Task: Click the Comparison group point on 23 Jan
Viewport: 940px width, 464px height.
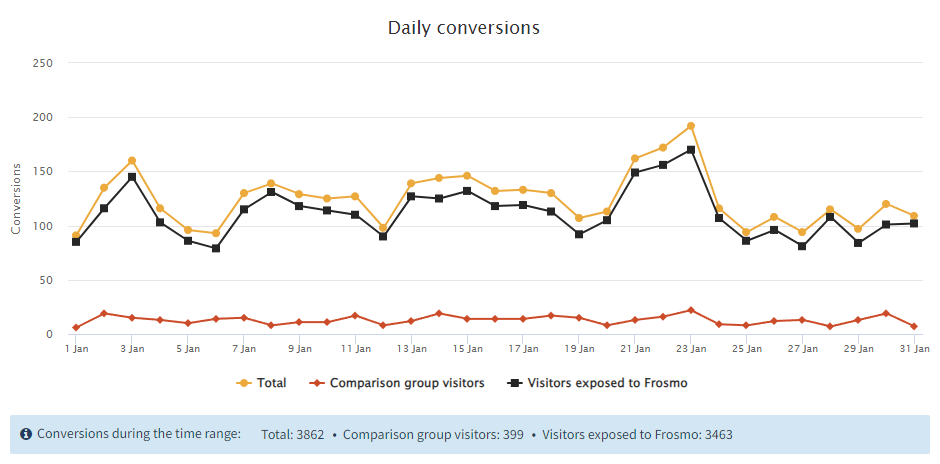Action: pos(690,310)
